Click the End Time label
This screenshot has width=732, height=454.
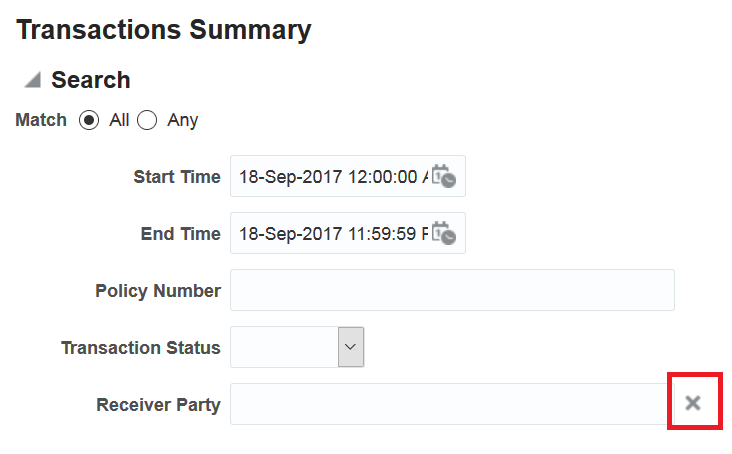click(181, 234)
